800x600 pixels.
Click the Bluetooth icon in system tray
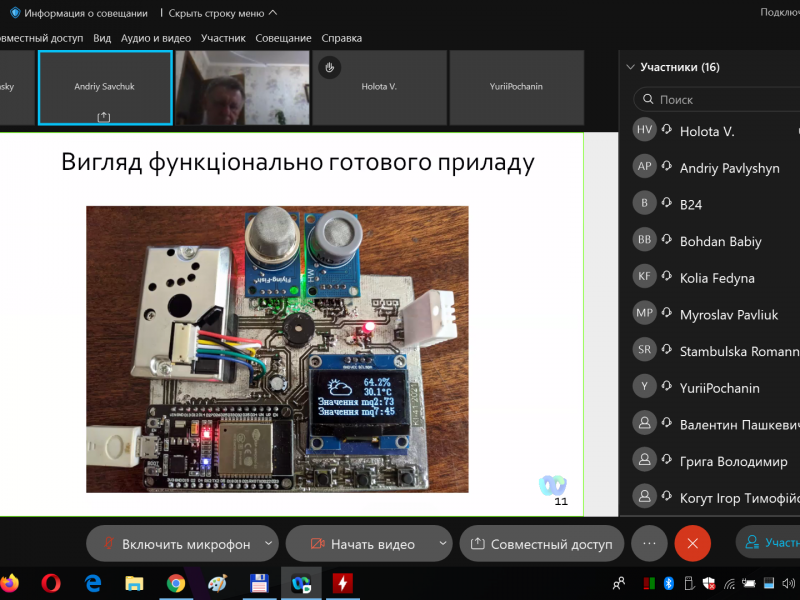[670, 582]
